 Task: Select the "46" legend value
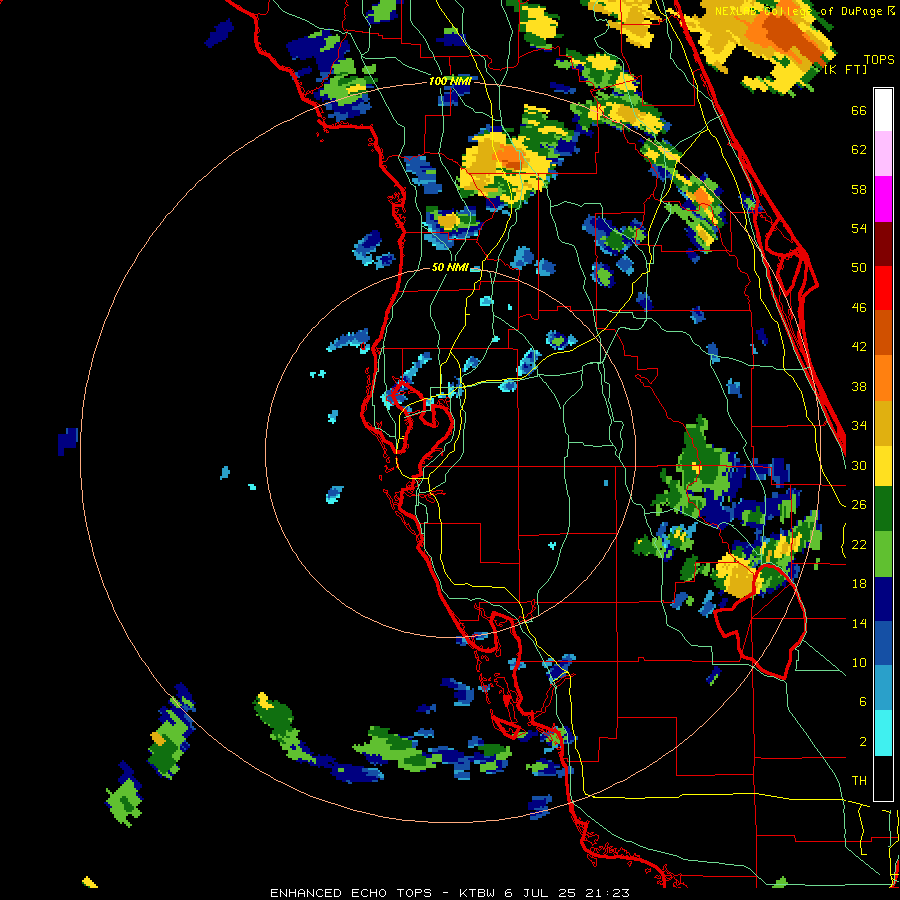coord(859,308)
